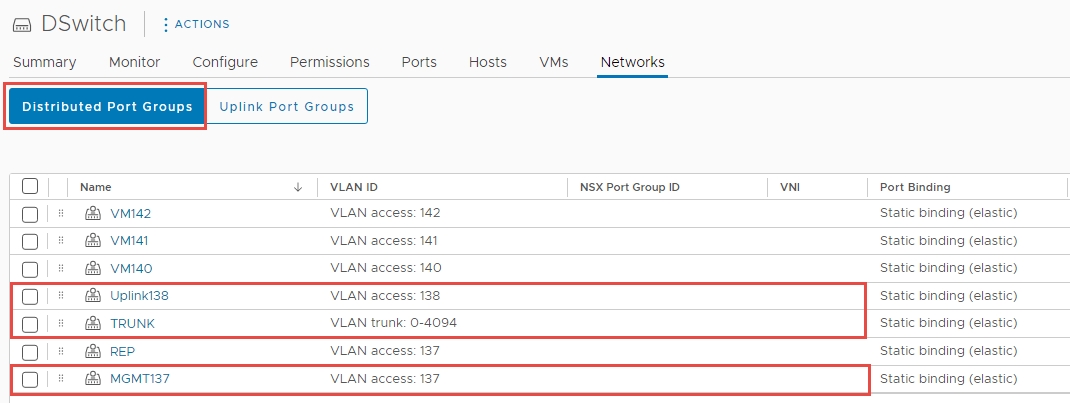
Task: Click the VM142 port group icon
Action: [94, 213]
